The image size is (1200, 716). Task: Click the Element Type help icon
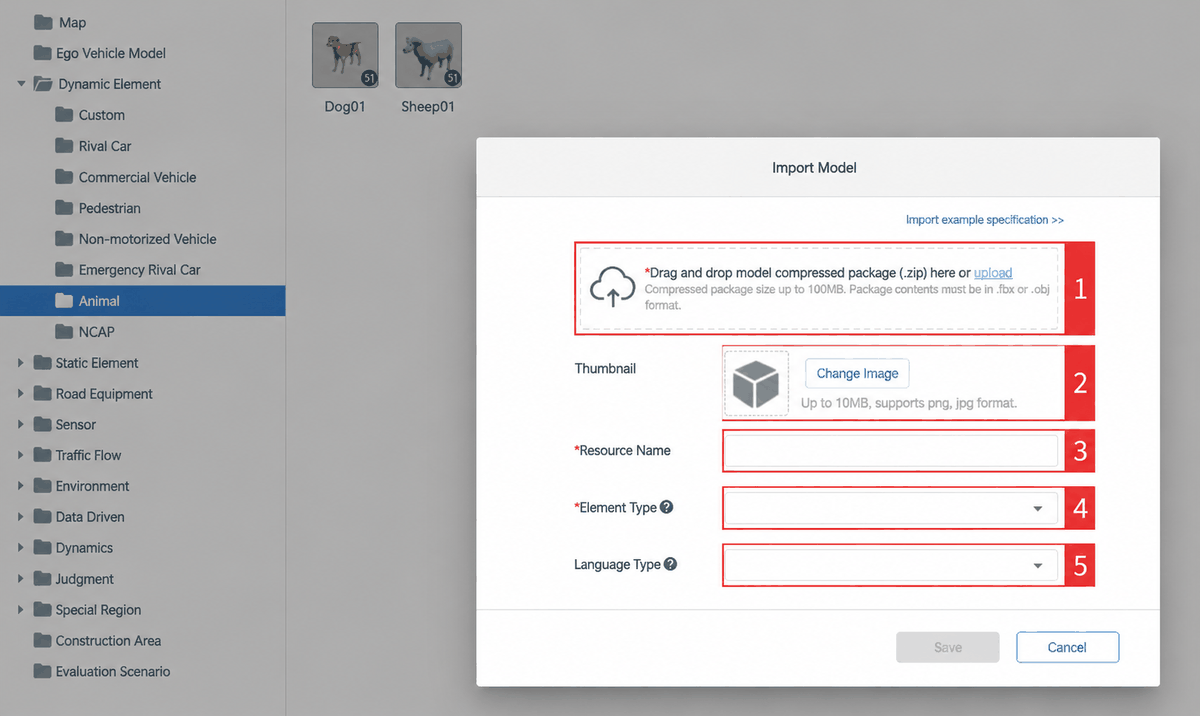[667, 507]
